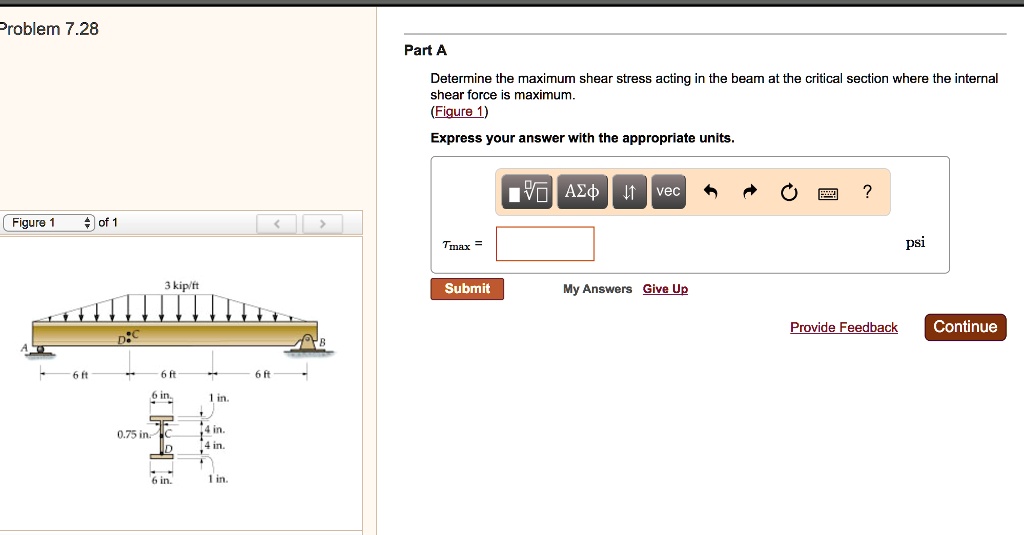Open the Figure 1 link
The width and height of the screenshot is (1024, 535).
(459, 111)
